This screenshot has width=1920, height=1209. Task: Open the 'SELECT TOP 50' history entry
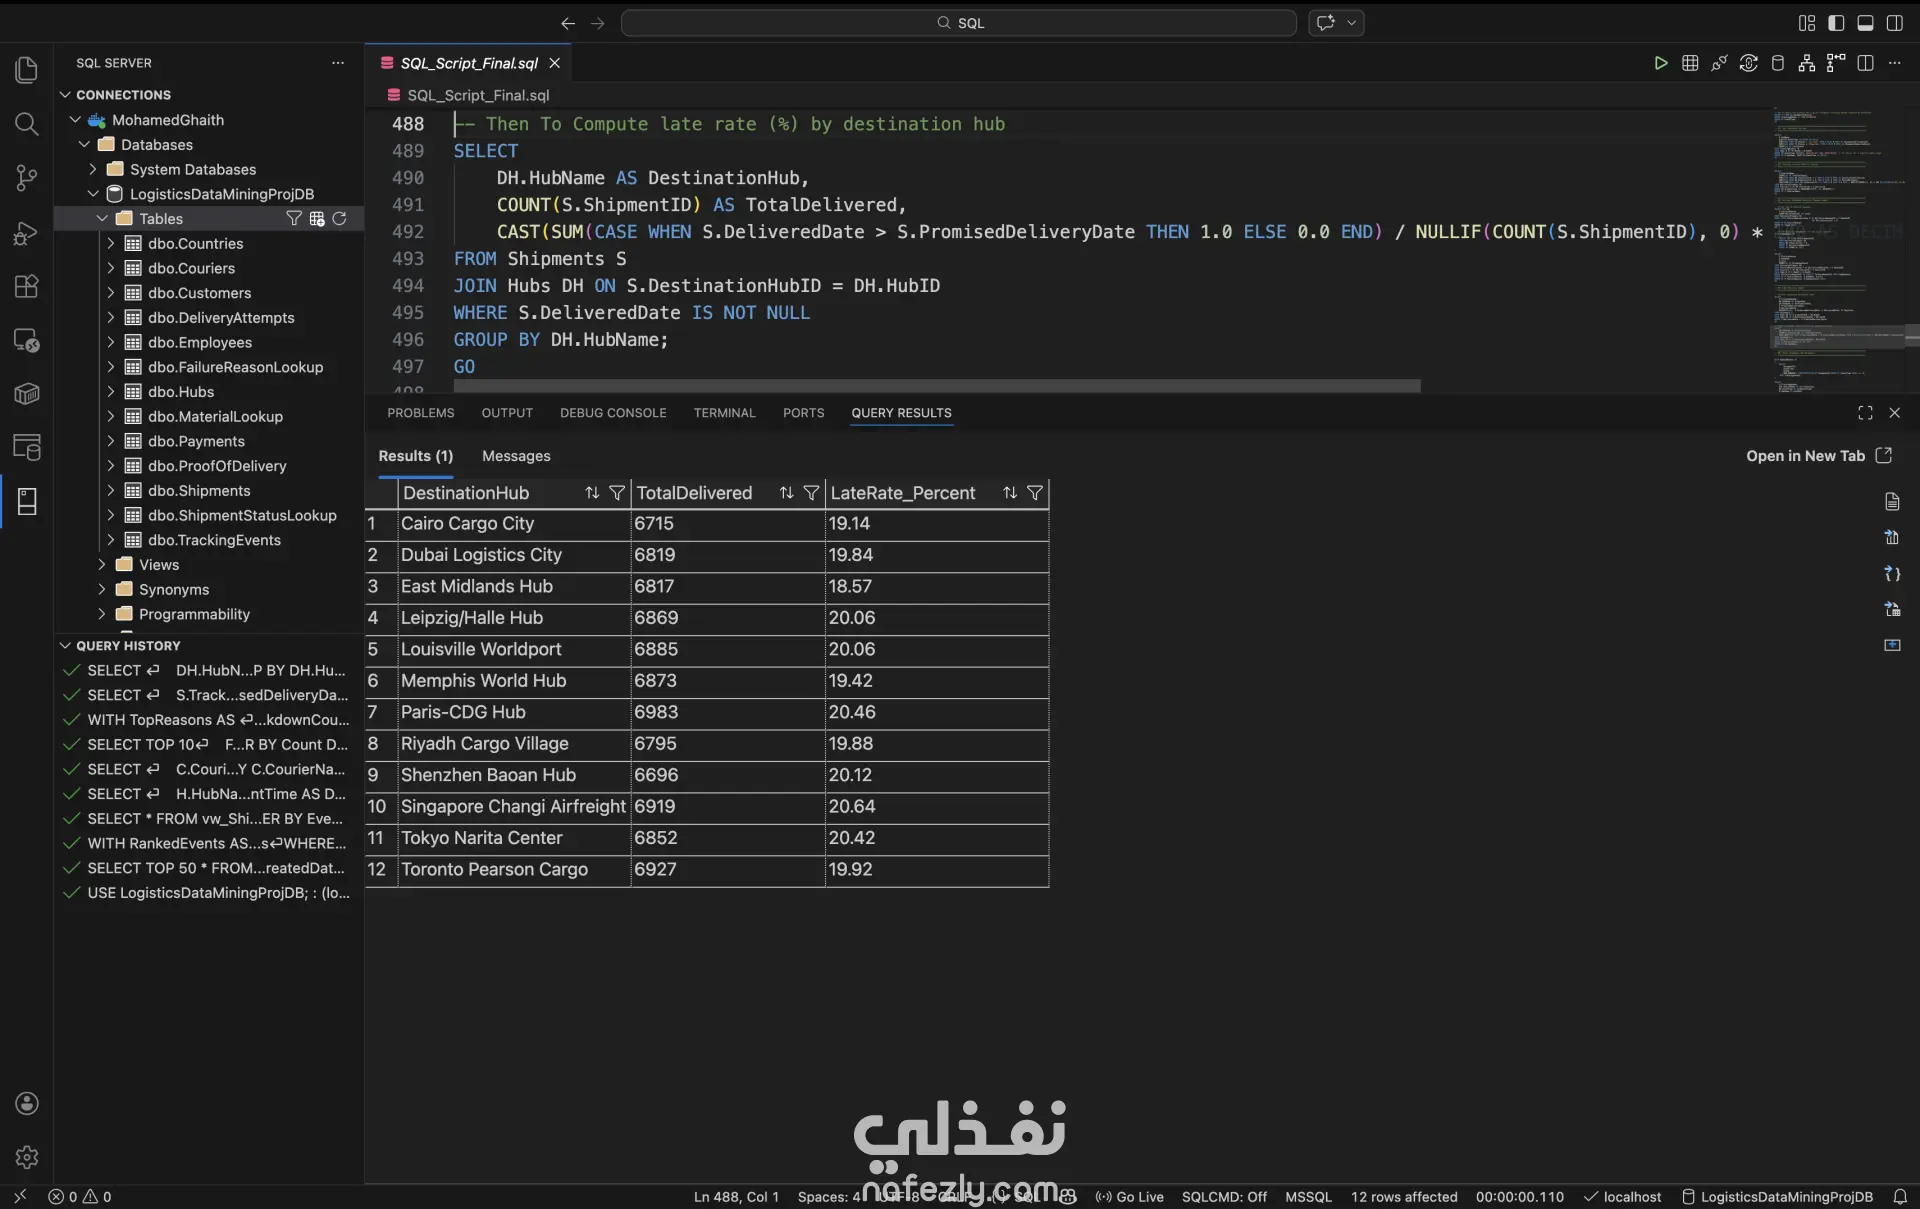coord(207,868)
